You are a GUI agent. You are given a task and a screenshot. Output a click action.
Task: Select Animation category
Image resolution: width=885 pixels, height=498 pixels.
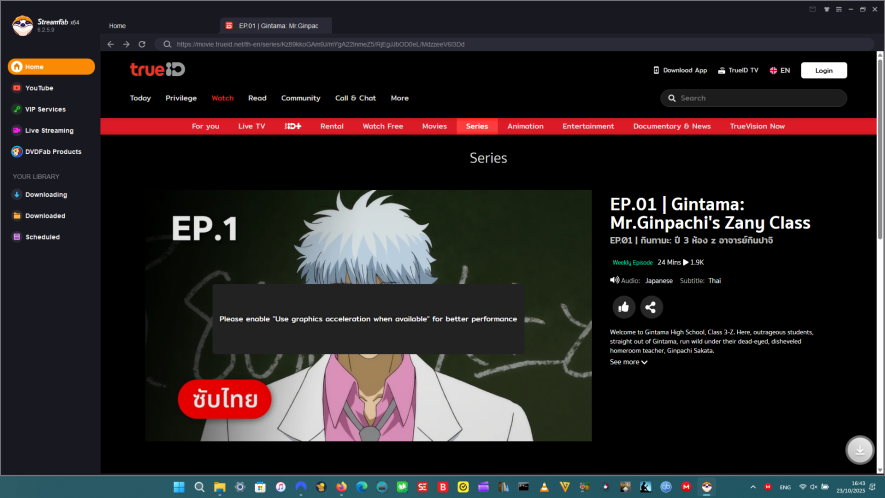[x=525, y=126]
